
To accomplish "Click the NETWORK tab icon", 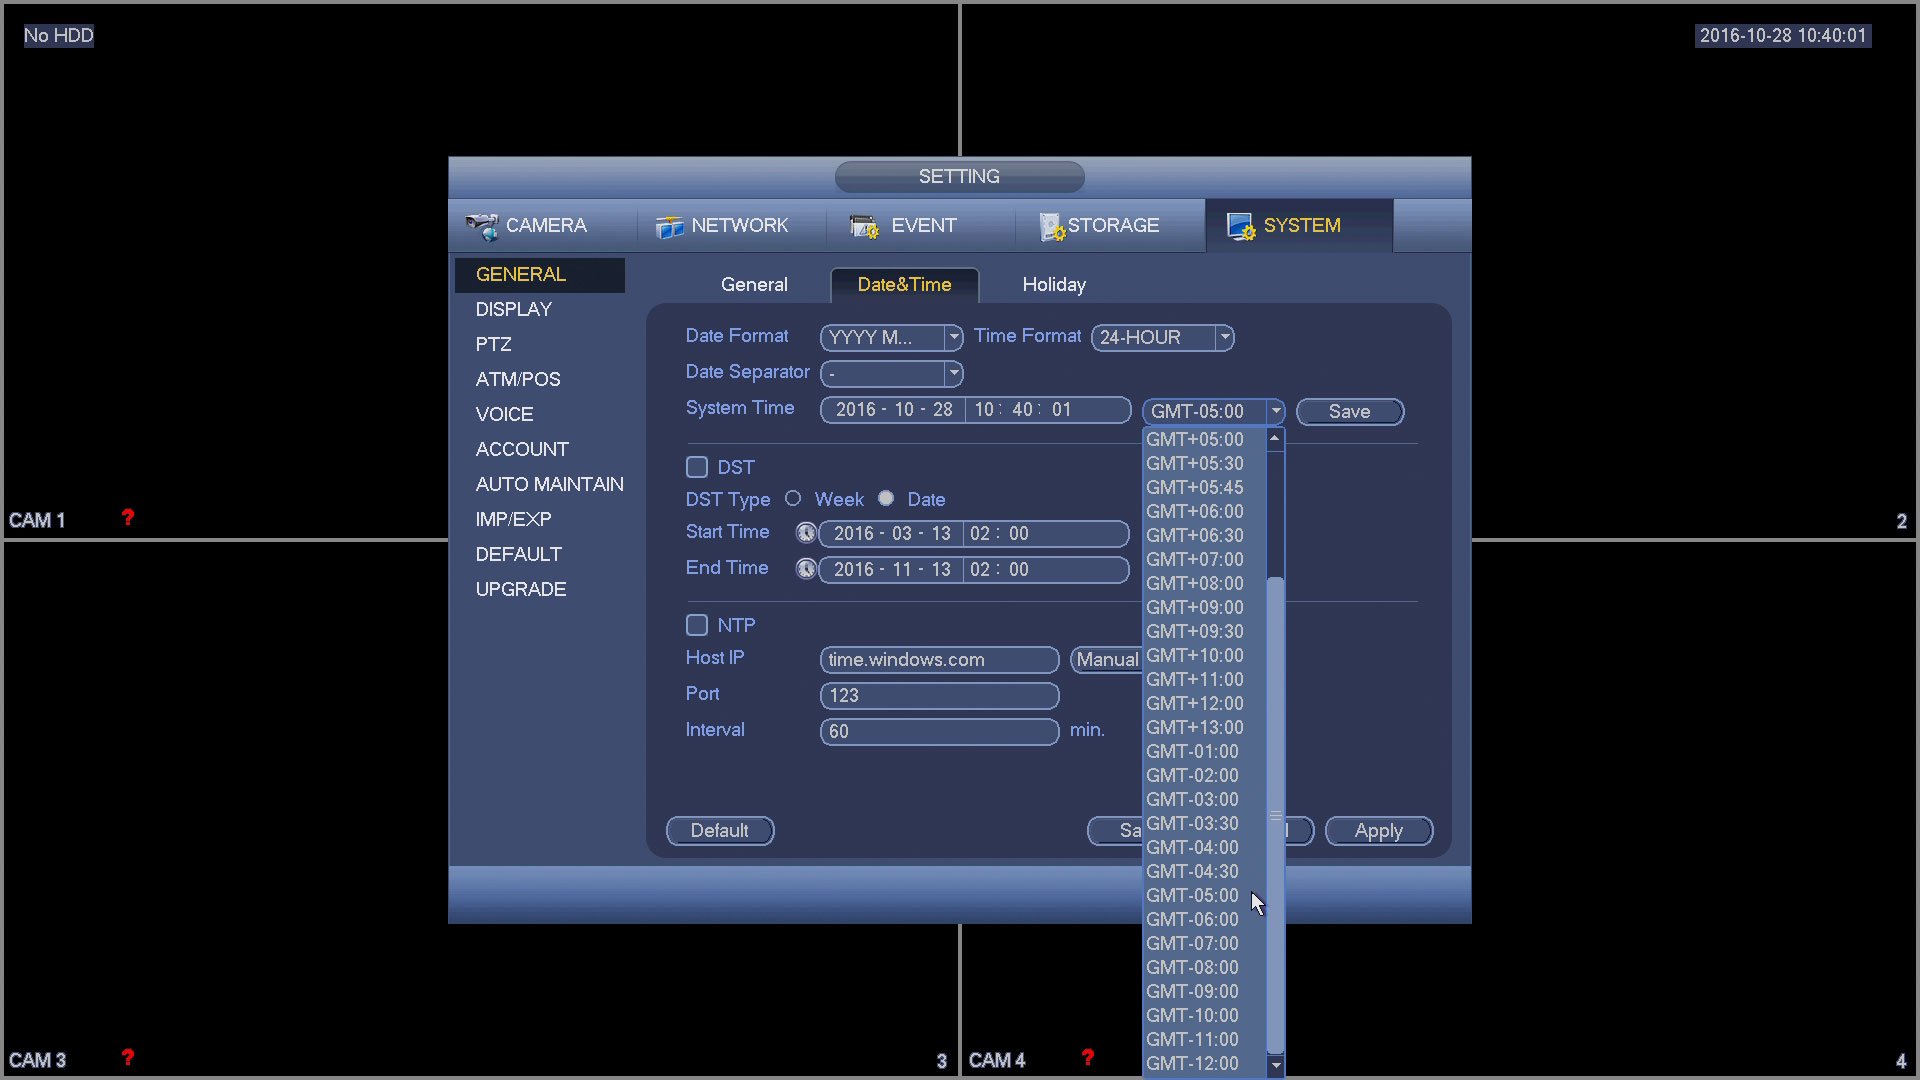I will point(669,227).
